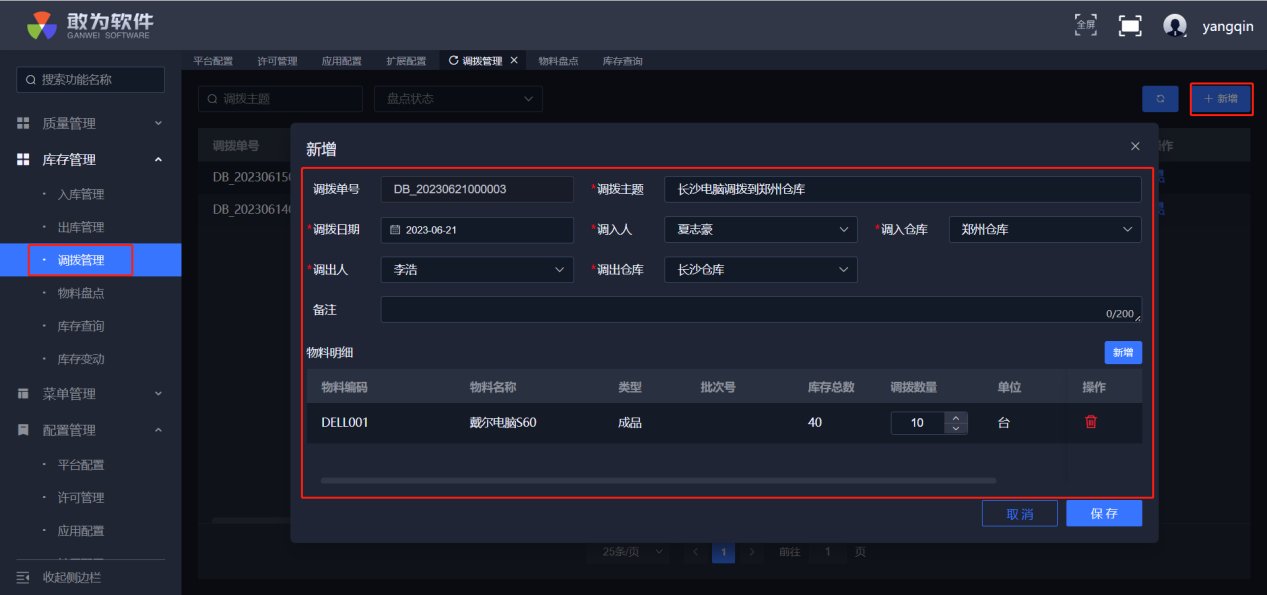Image resolution: width=1267 pixels, height=595 pixels.
Task: Click 新增 button in 物料明细 section
Action: pyautogui.click(x=1123, y=352)
